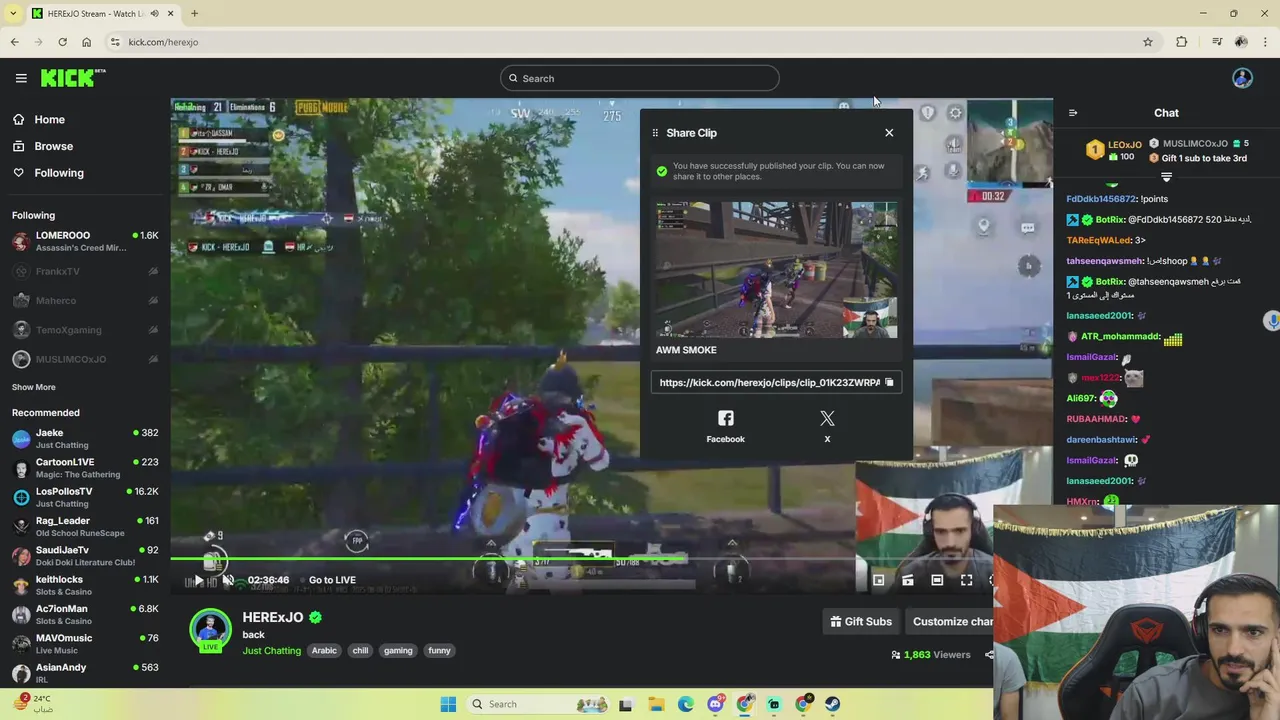Viewport: 1280px width, 720px height.
Task: Share the clip on X
Action: tap(827, 426)
